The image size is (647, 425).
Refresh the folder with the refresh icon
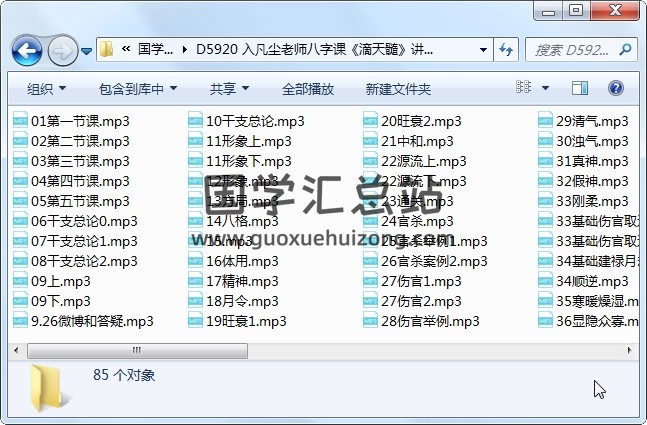(x=506, y=50)
